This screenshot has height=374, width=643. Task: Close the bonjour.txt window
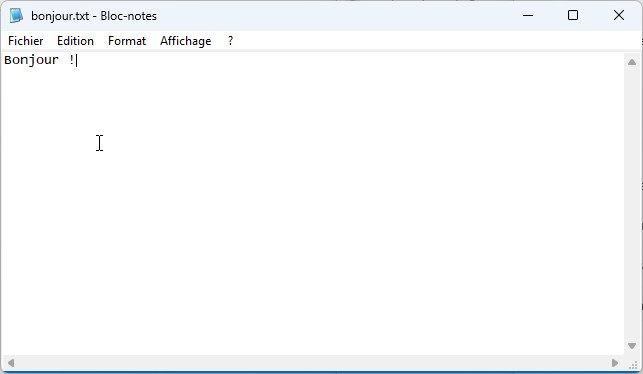(619, 16)
